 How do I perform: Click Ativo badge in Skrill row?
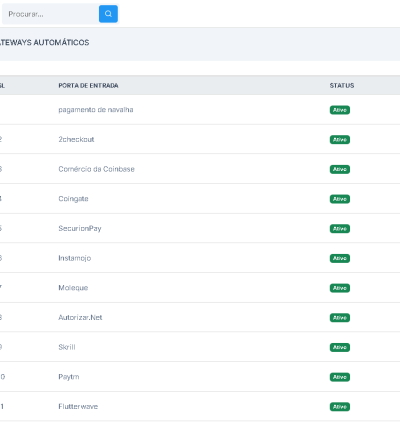[340, 347]
